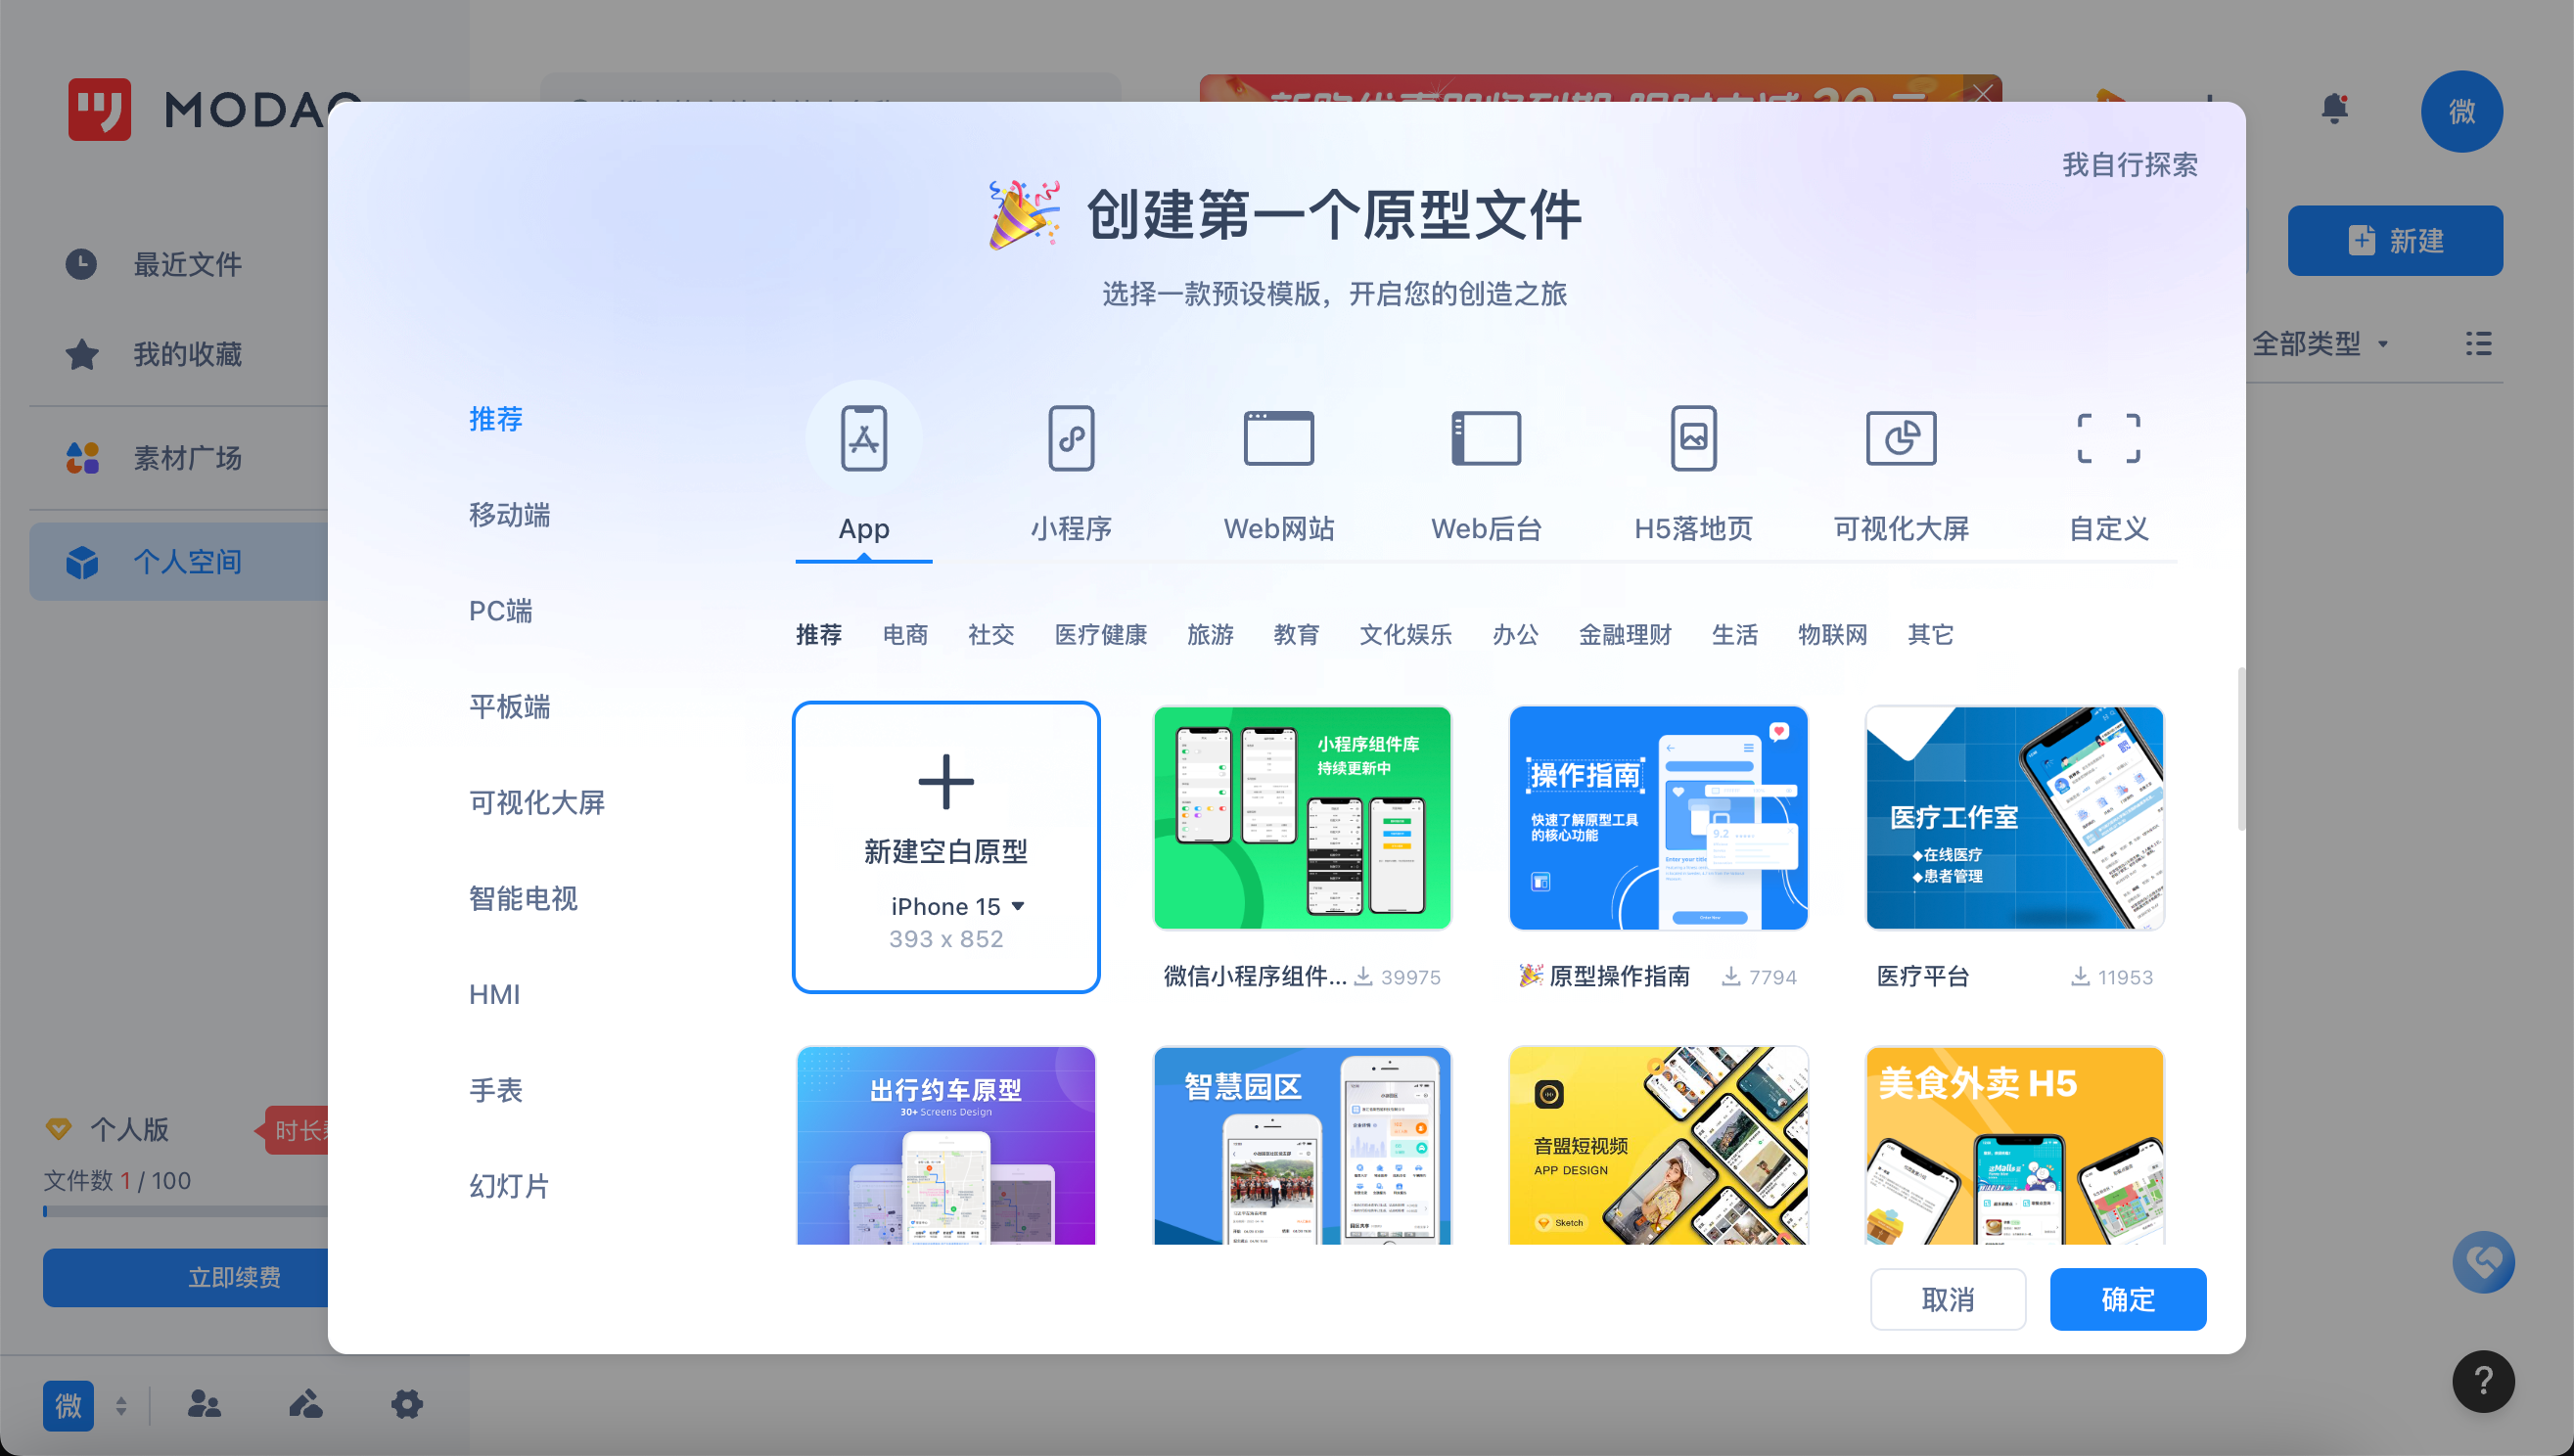This screenshot has height=1456, width=2574.
Task: Select 智能电视 category
Action: [523, 899]
